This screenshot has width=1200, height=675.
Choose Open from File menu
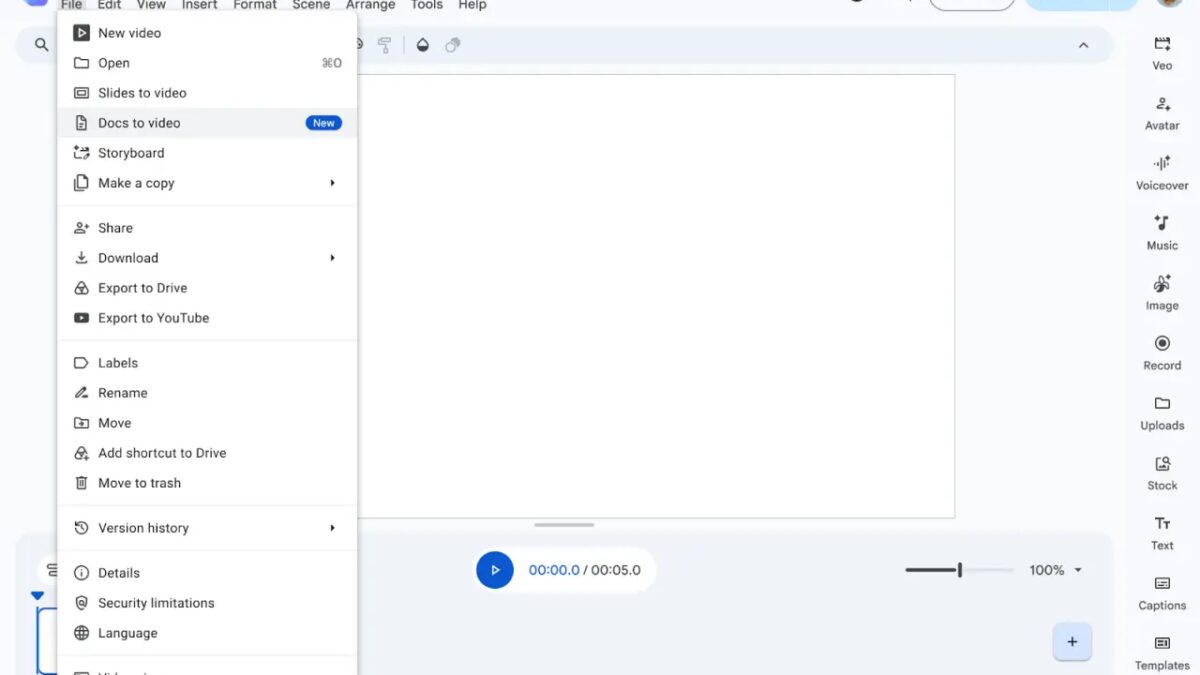click(207, 63)
